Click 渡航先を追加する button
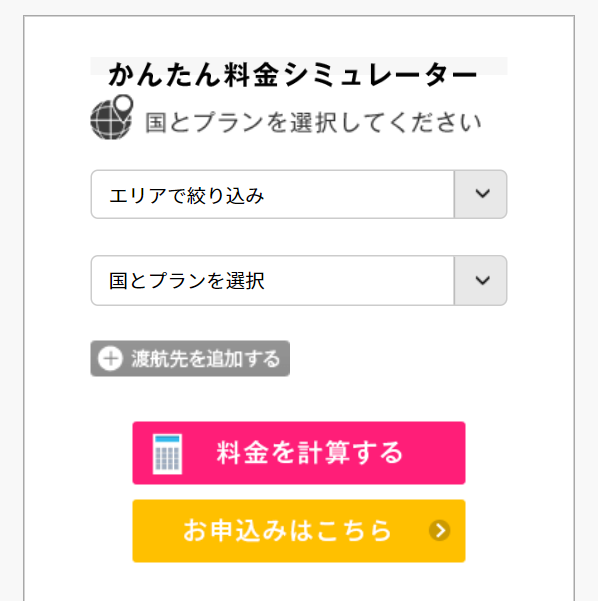The height and width of the screenshot is (601, 598). pos(190,359)
